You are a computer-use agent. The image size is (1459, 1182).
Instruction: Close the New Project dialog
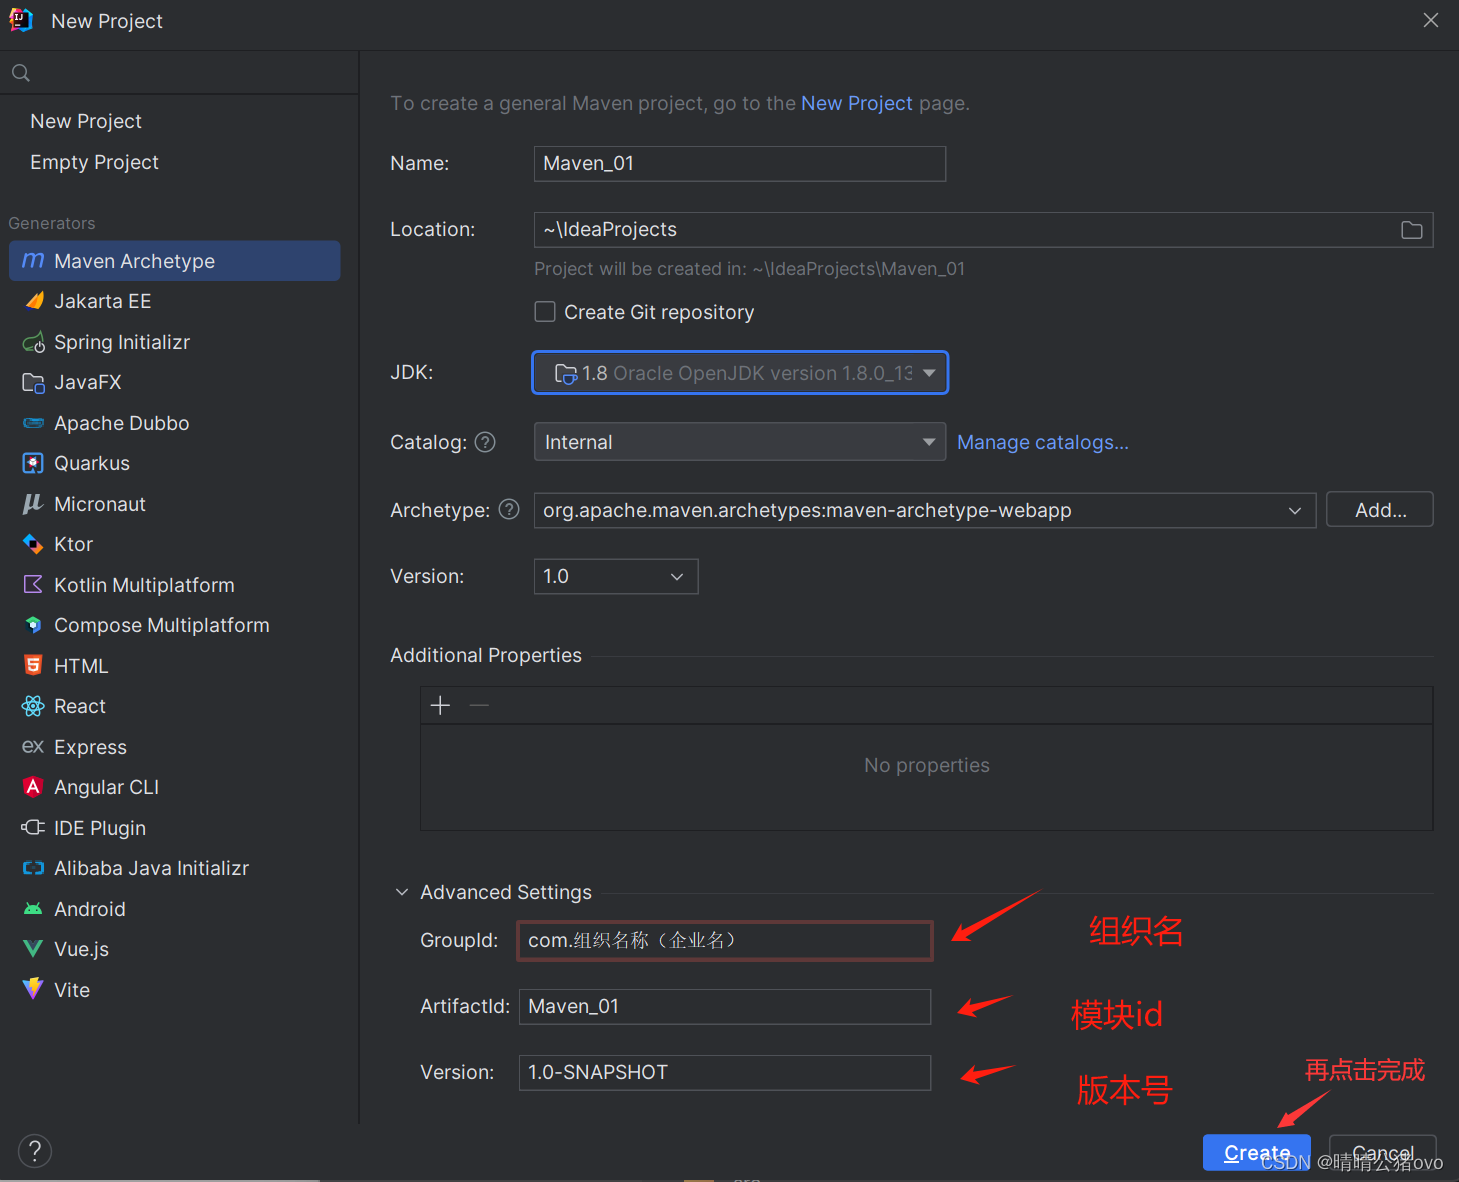pyautogui.click(x=1431, y=20)
